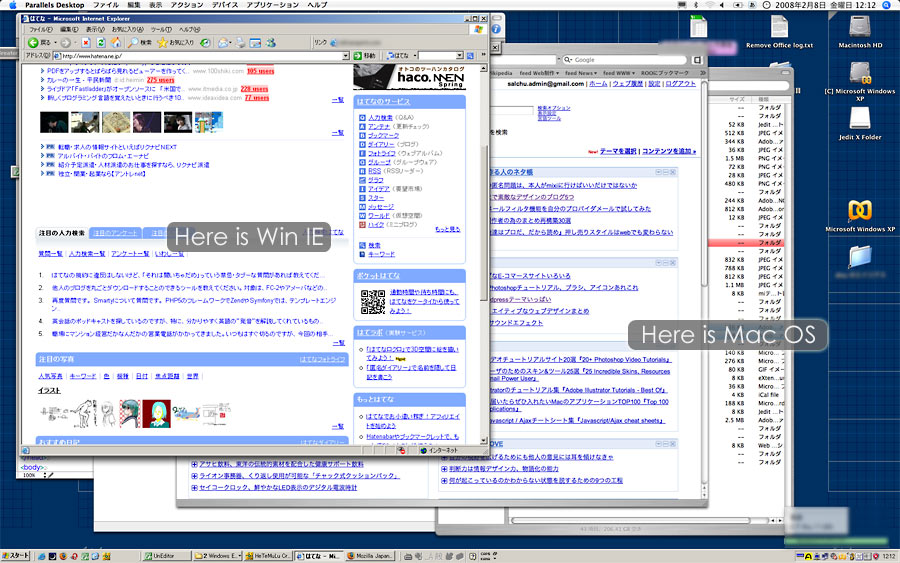900x563 pixels.
Task: Switch to Mozilla Japan taskbar button
Action: [370, 556]
